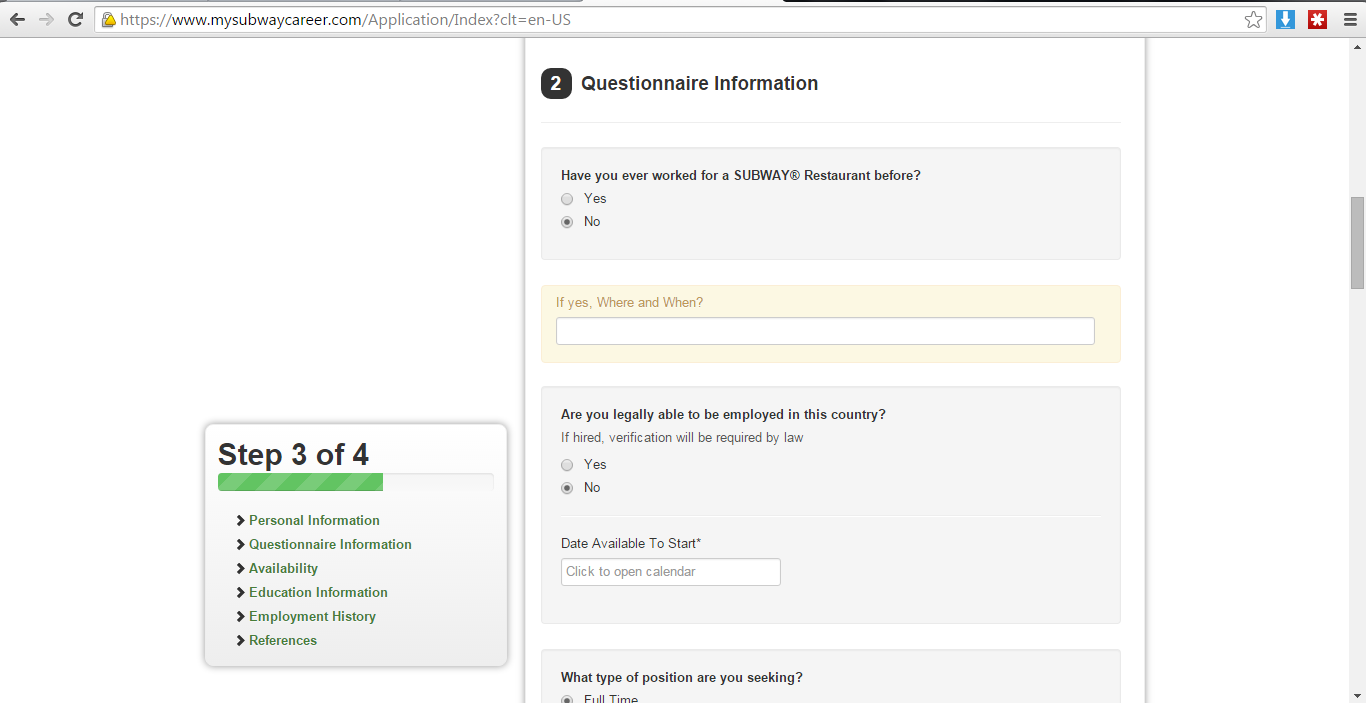Click the site security icon in address bar
The image size is (1366, 703).
point(107,18)
